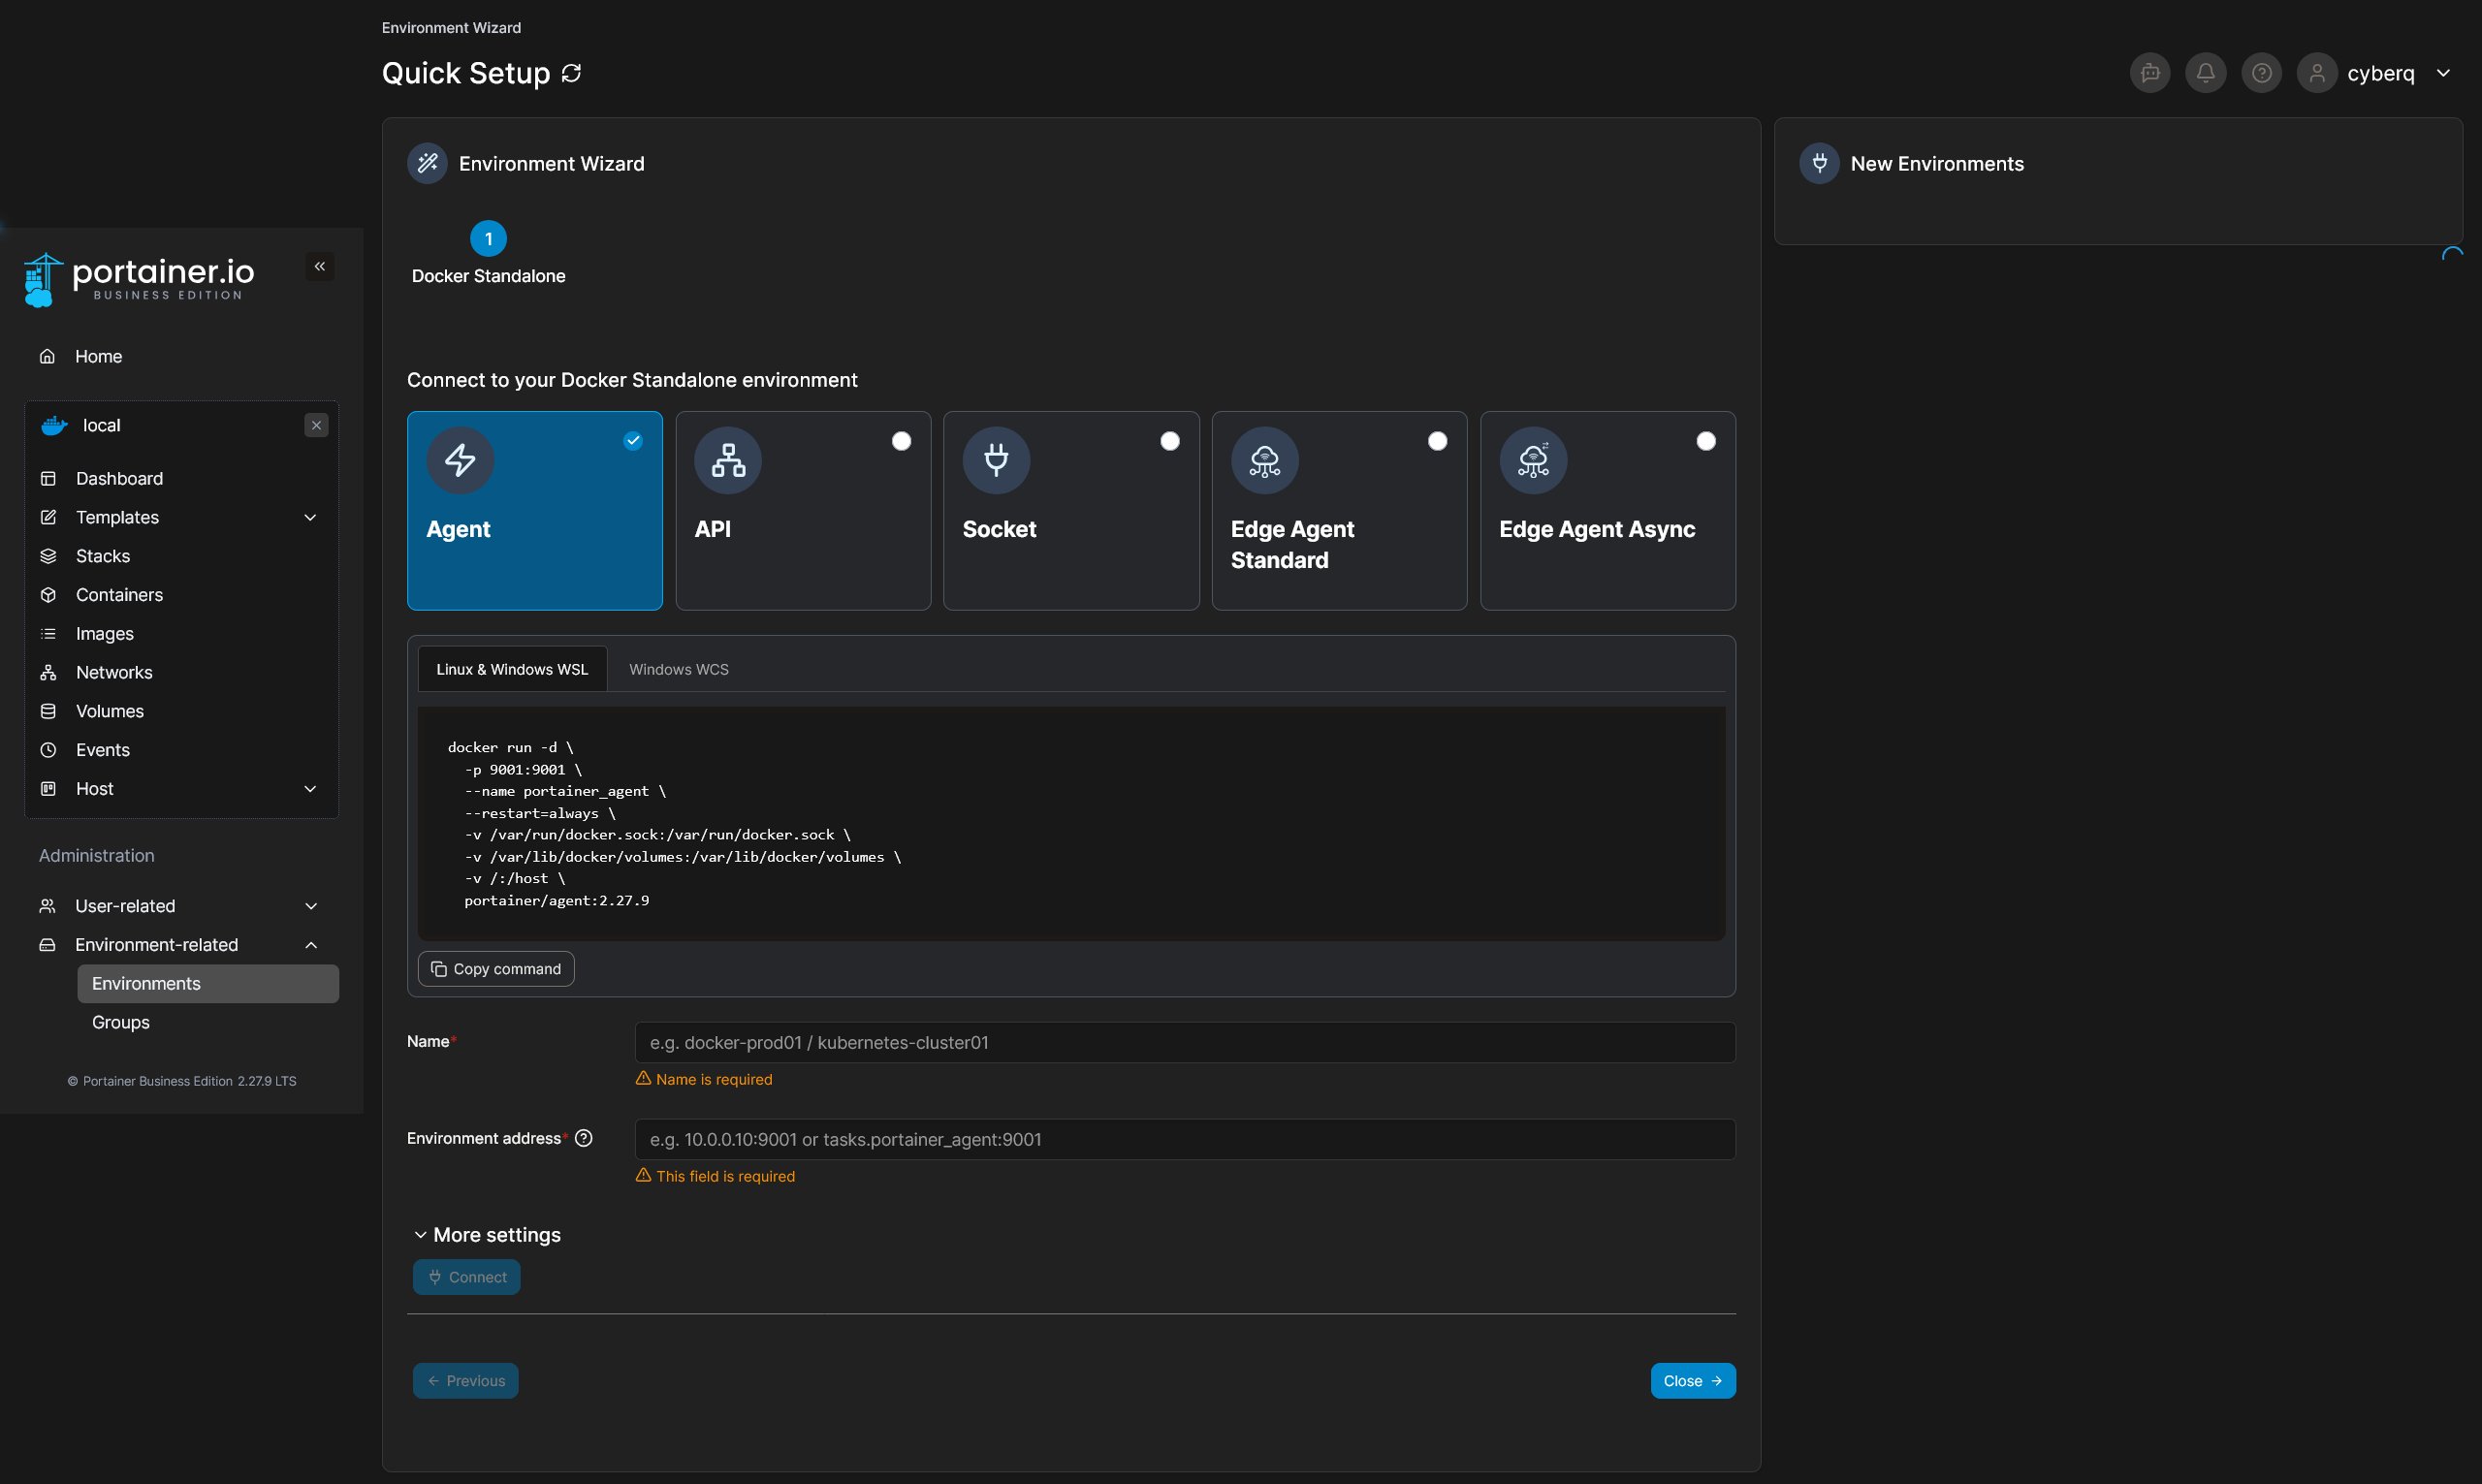This screenshot has height=1484, width=2482.
Task: Switch to Windows WCS tab
Action: 679,669
